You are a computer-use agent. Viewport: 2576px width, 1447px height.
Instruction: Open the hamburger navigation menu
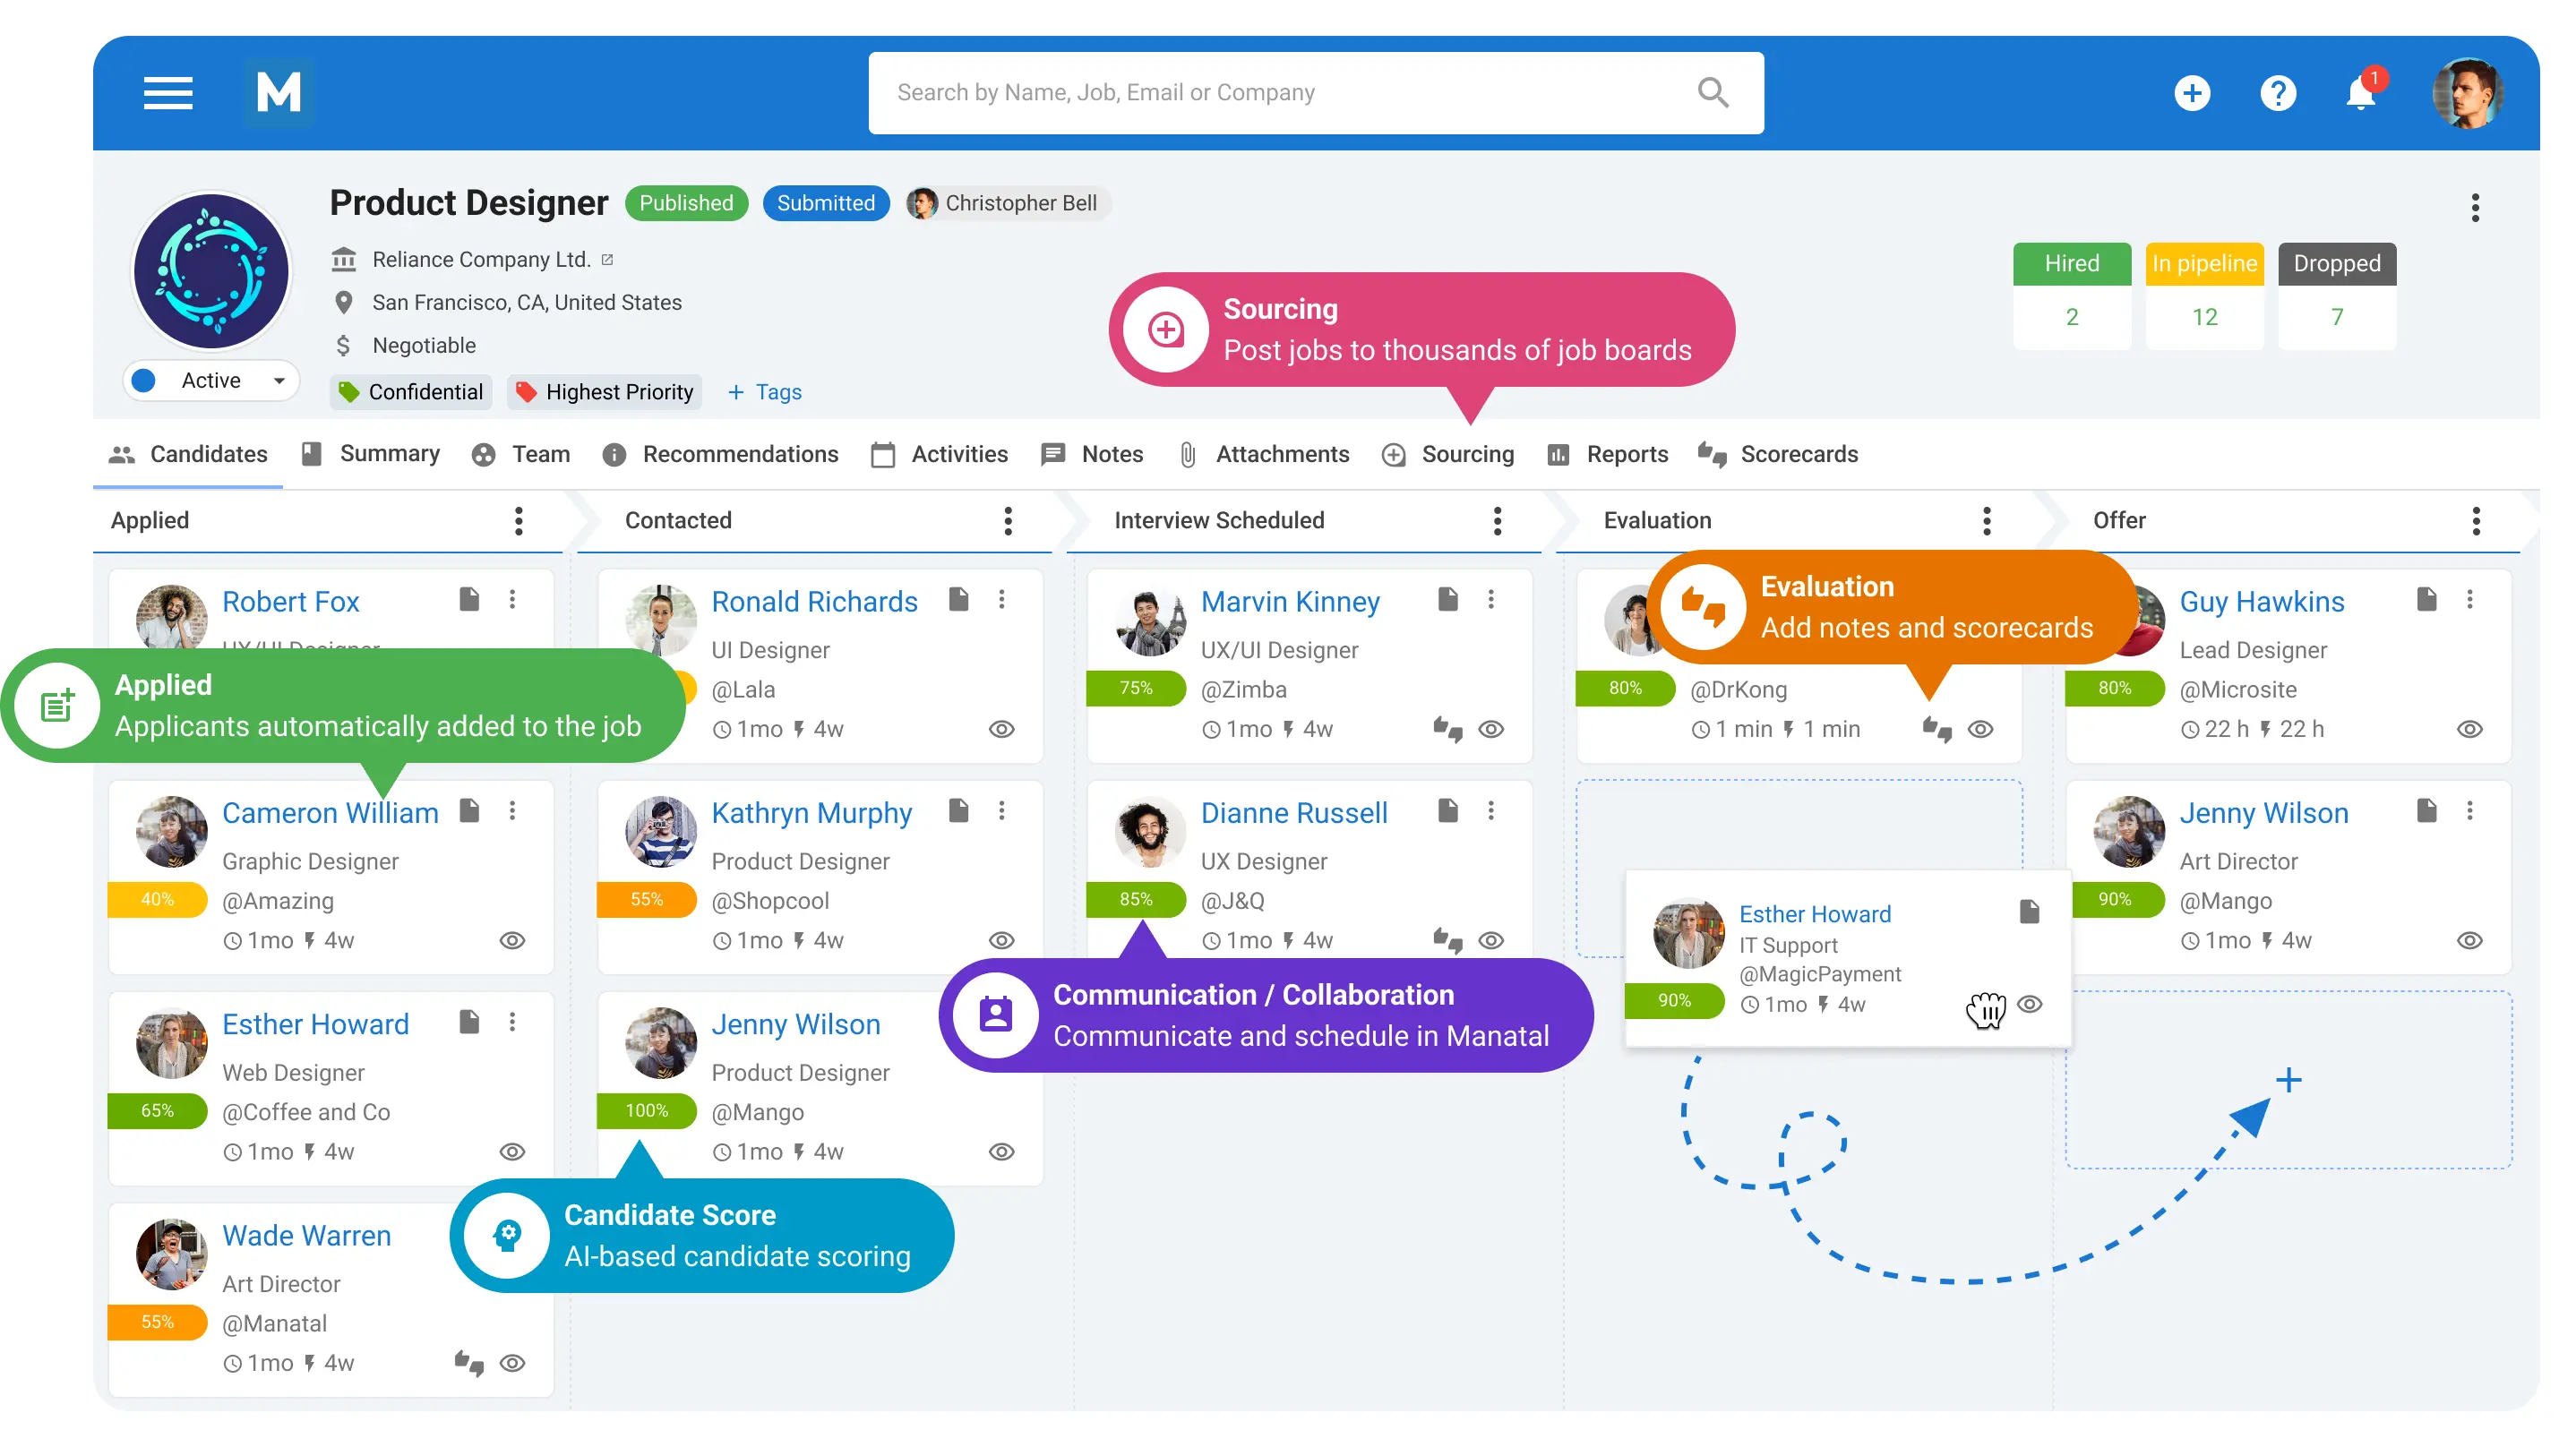[167, 93]
